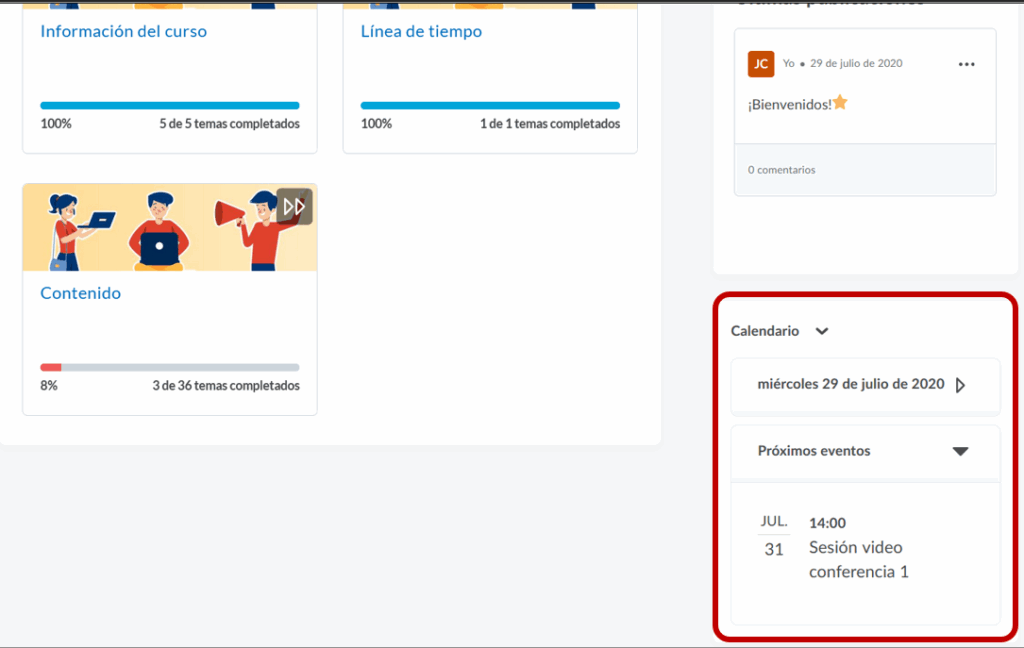Click the JUL. 31 event date
The width and height of the screenshot is (1024, 648).
[x=773, y=537]
